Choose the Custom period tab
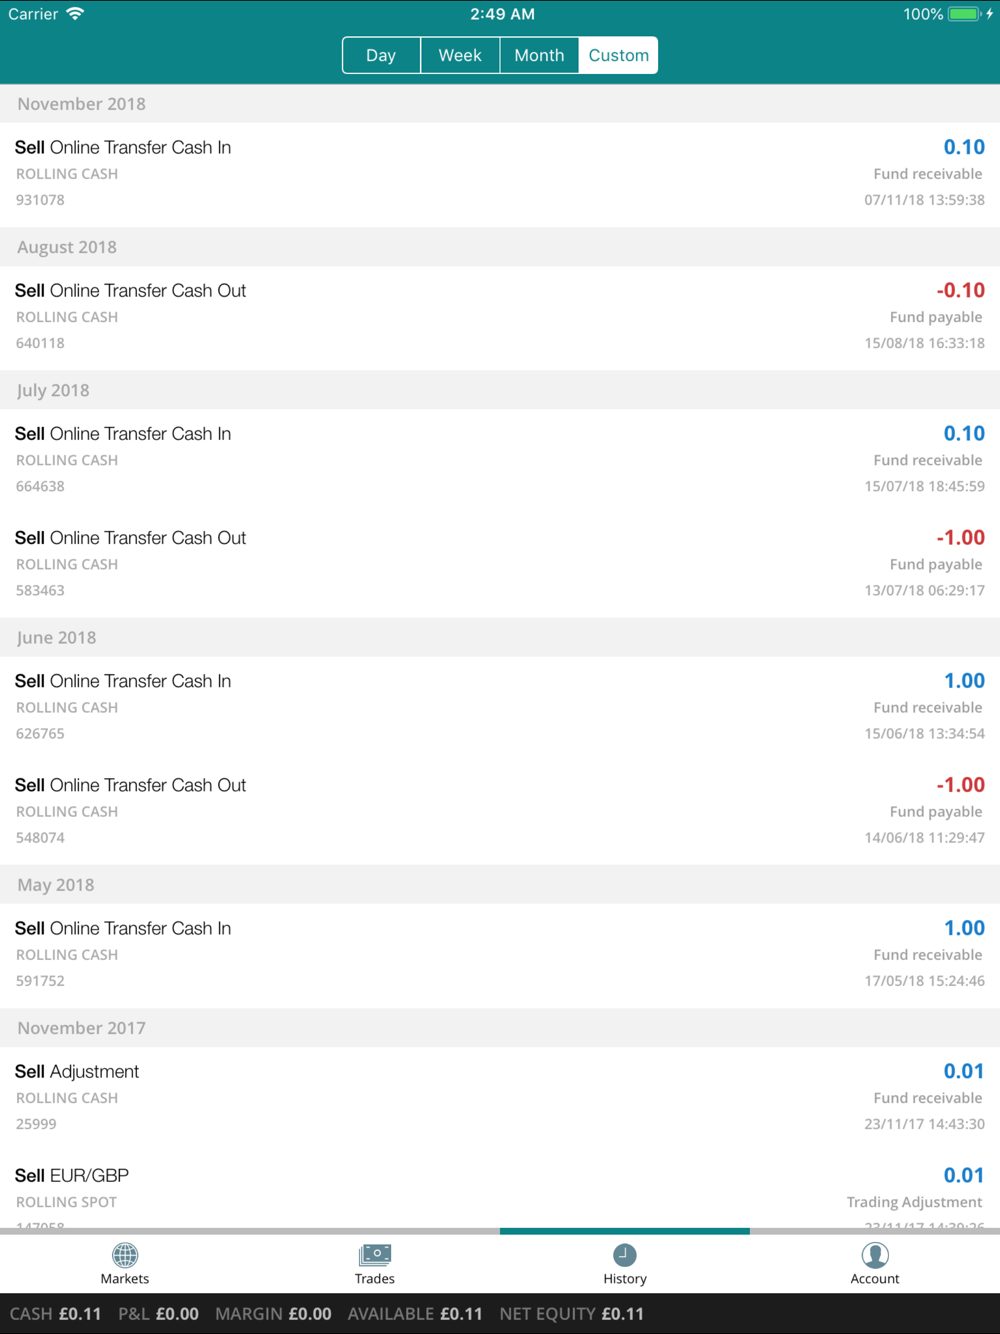The width and height of the screenshot is (1000, 1334). pos(618,56)
